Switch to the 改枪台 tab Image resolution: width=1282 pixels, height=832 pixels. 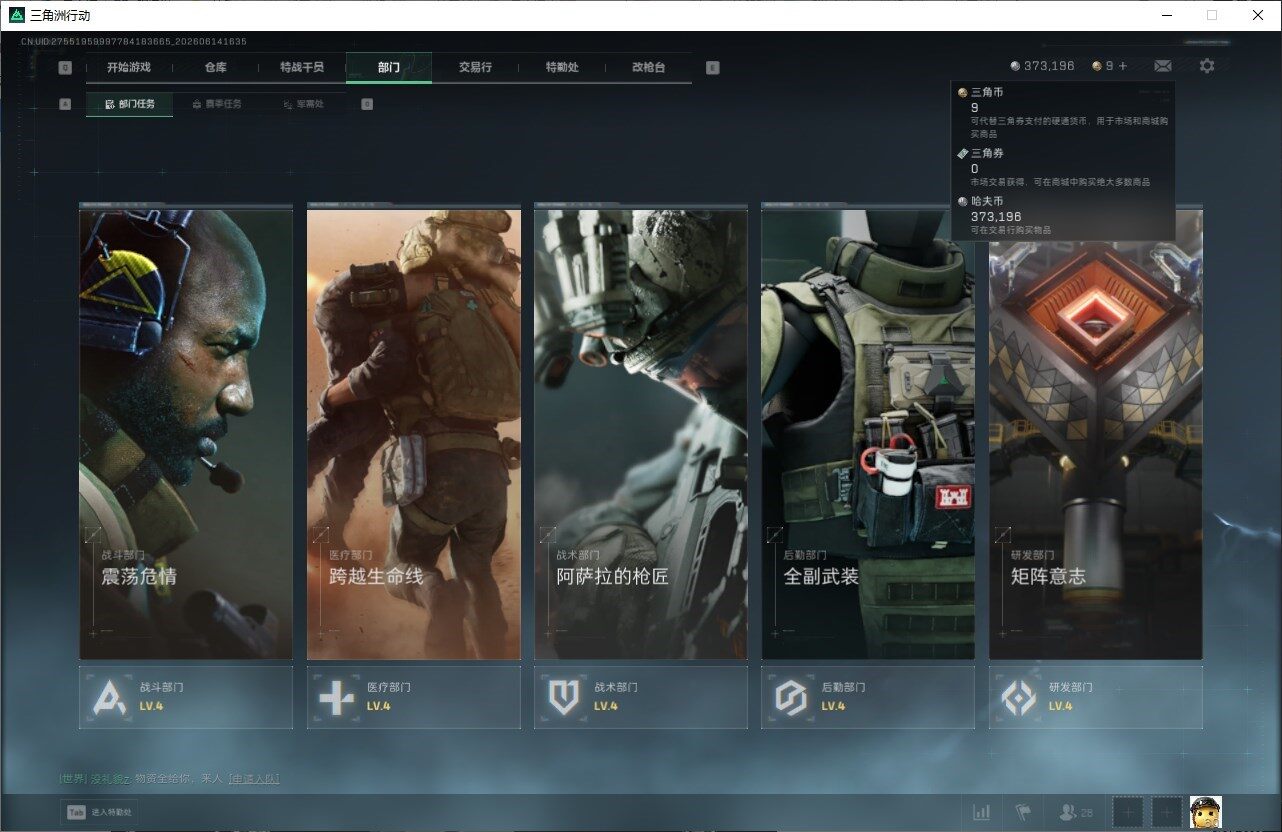click(648, 68)
